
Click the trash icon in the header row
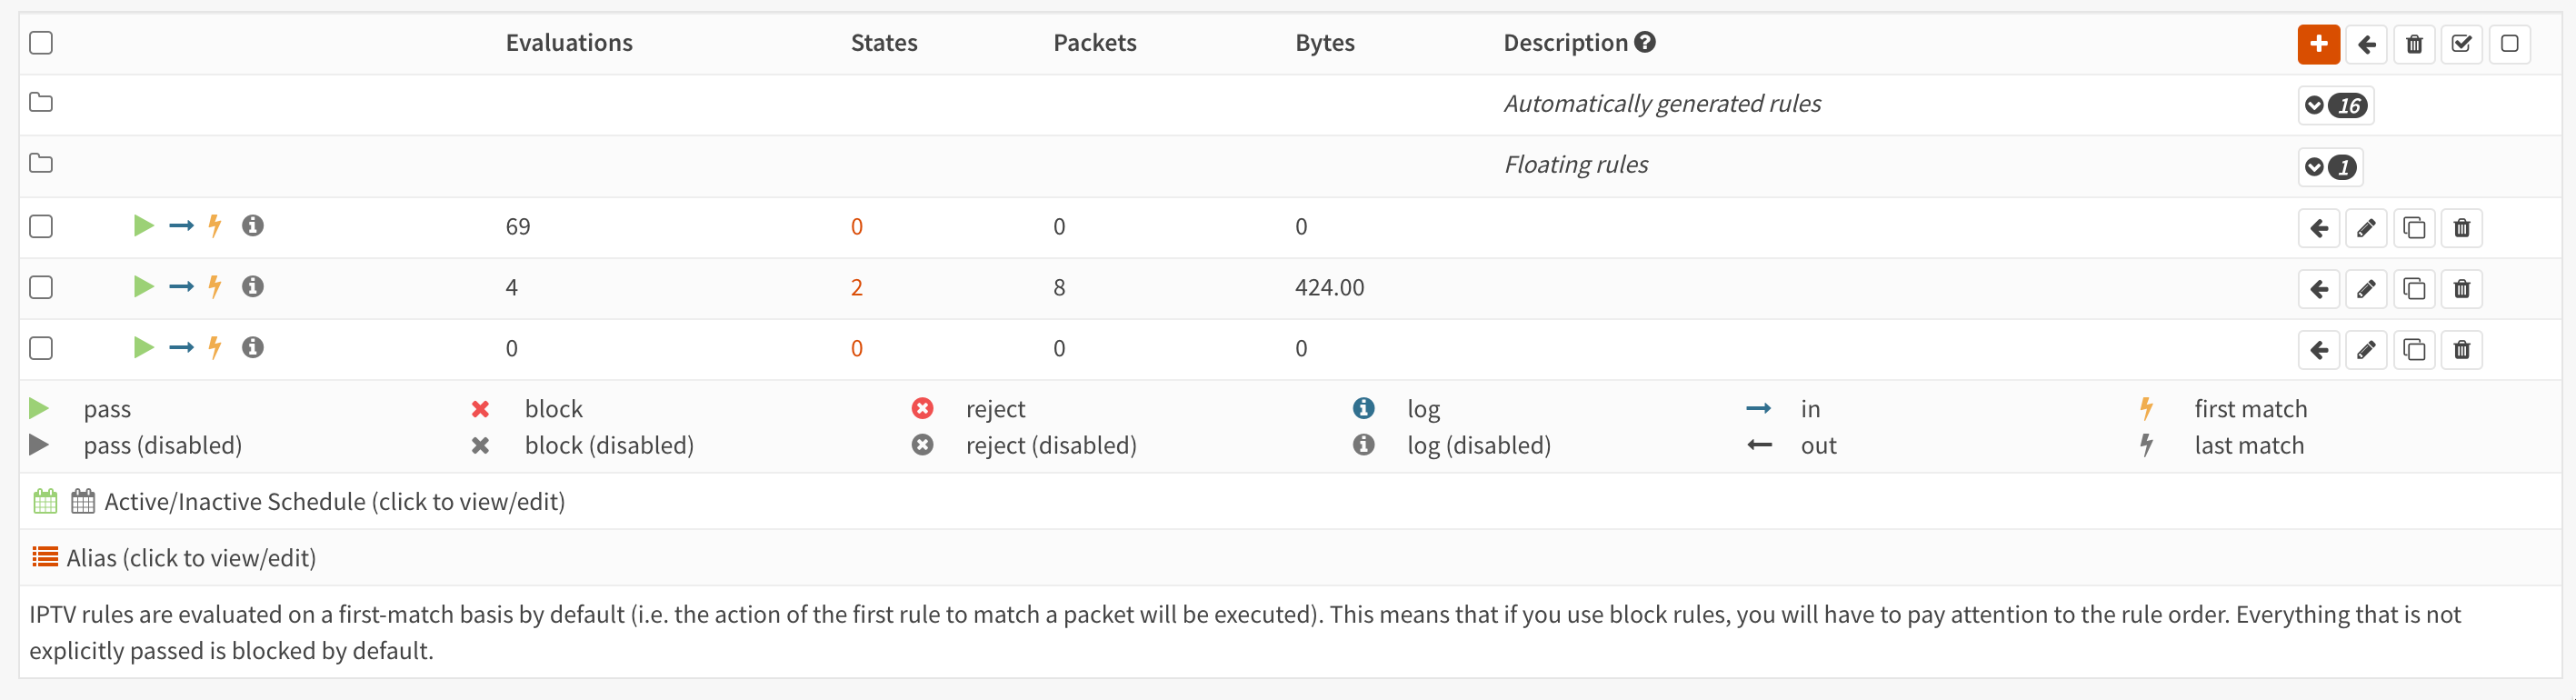(2414, 44)
